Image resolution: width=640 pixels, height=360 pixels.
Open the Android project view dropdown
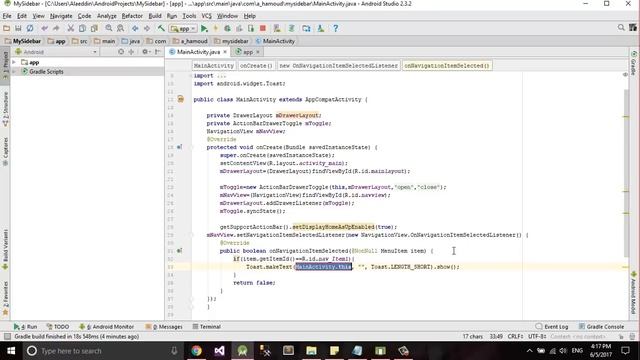tap(56, 52)
